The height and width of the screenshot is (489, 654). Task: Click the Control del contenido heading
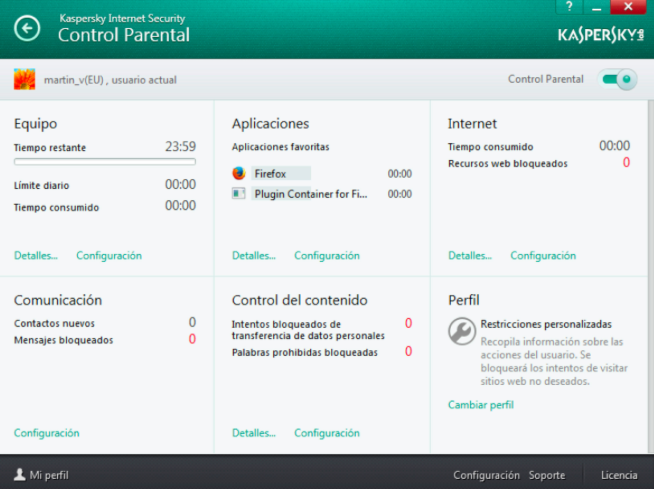click(x=299, y=300)
